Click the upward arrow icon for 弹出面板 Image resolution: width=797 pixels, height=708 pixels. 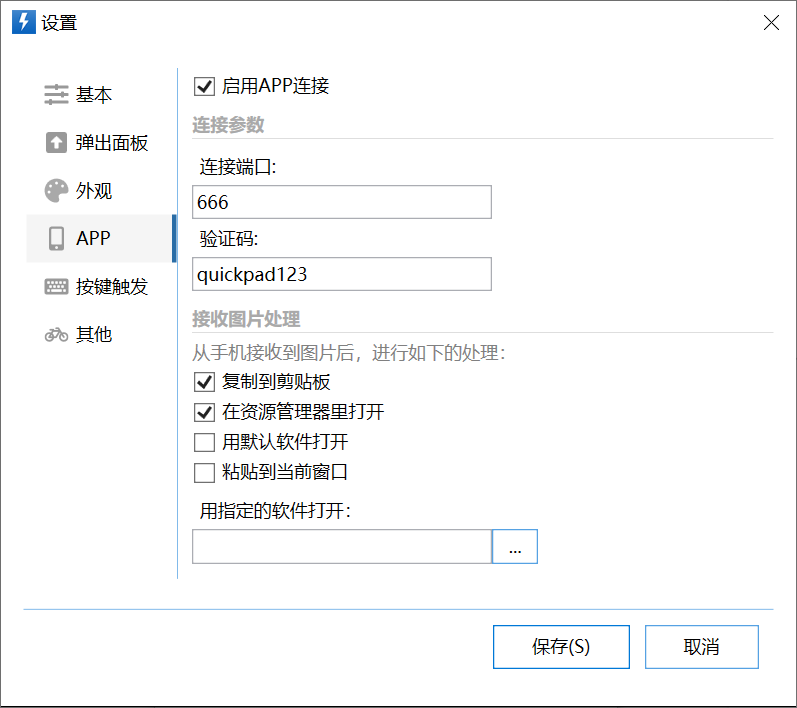(56, 143)
